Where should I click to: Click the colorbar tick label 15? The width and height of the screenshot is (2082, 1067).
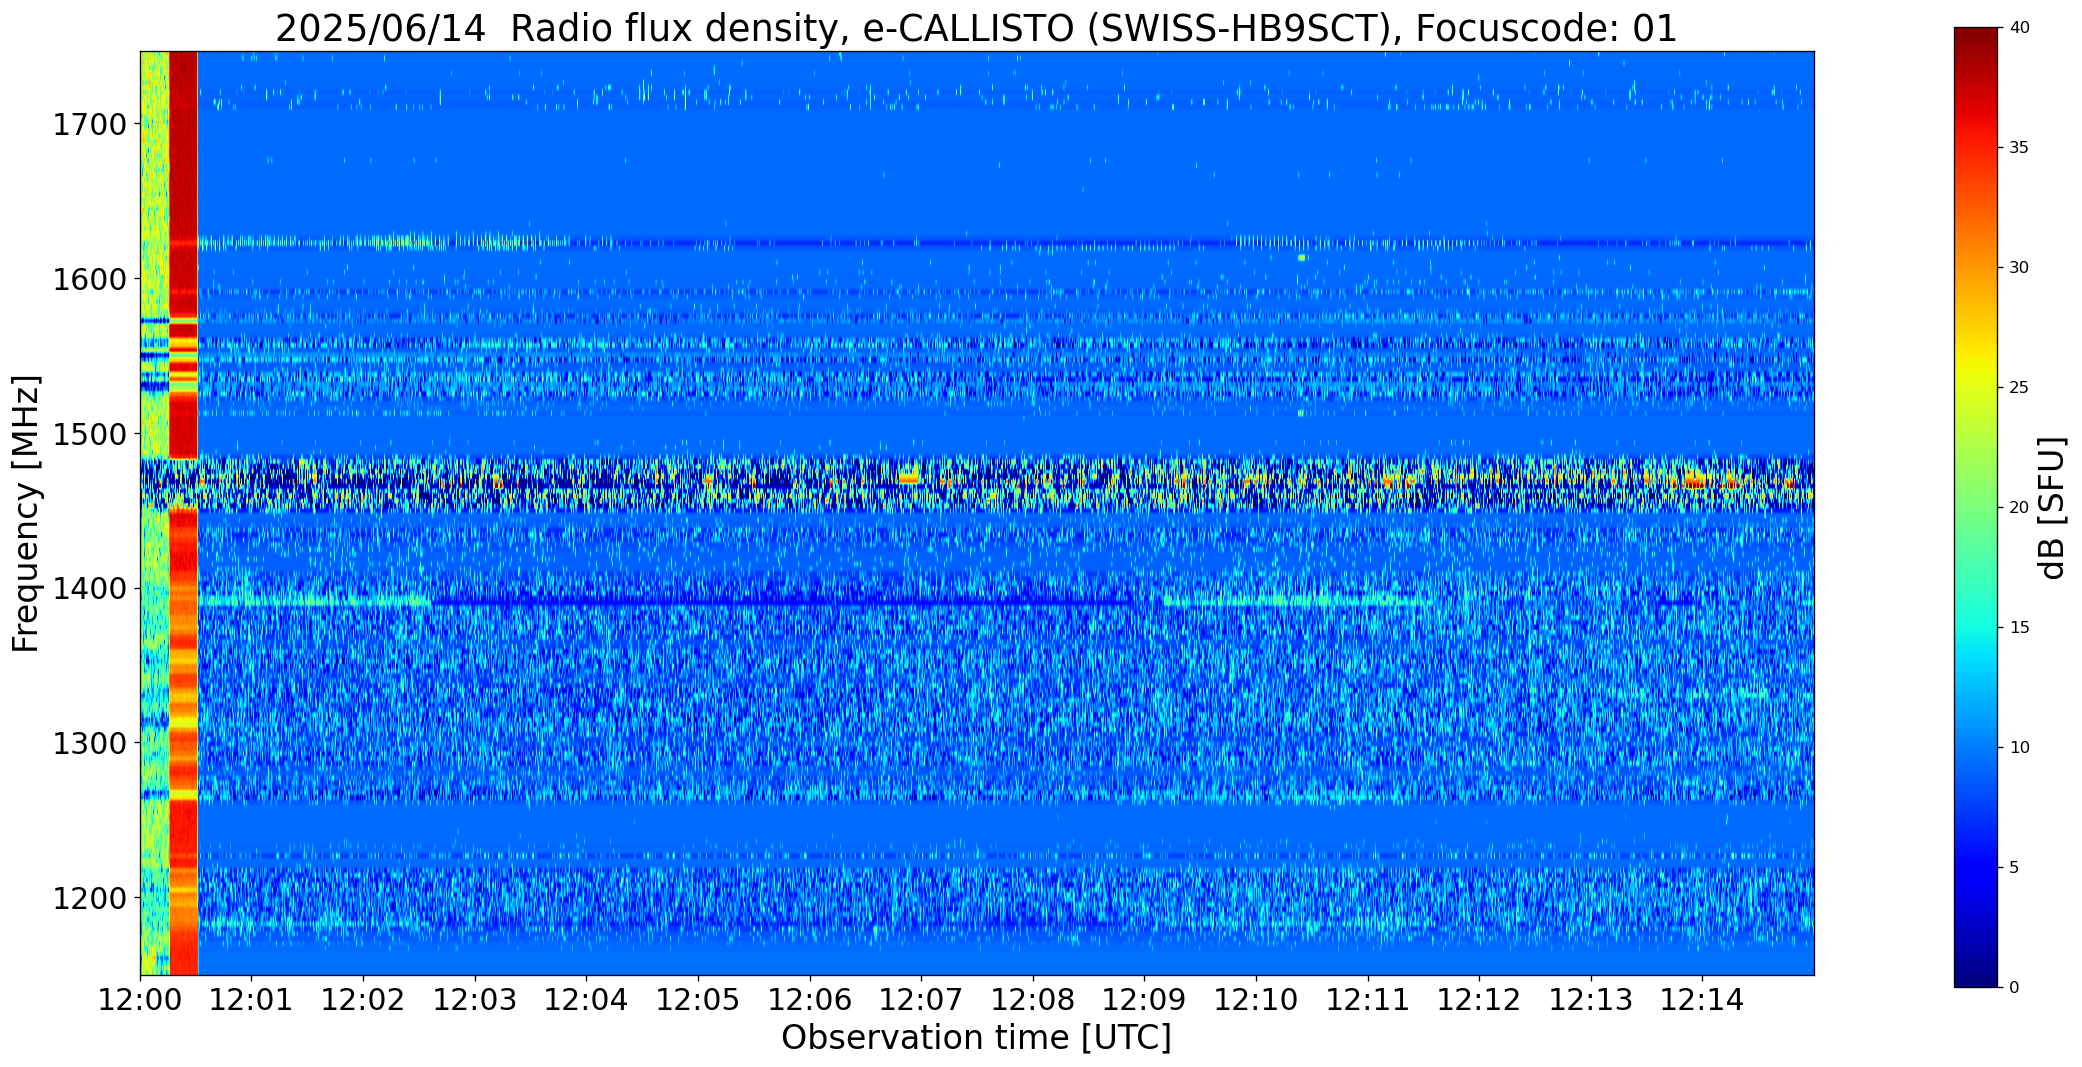point(2019,628)
